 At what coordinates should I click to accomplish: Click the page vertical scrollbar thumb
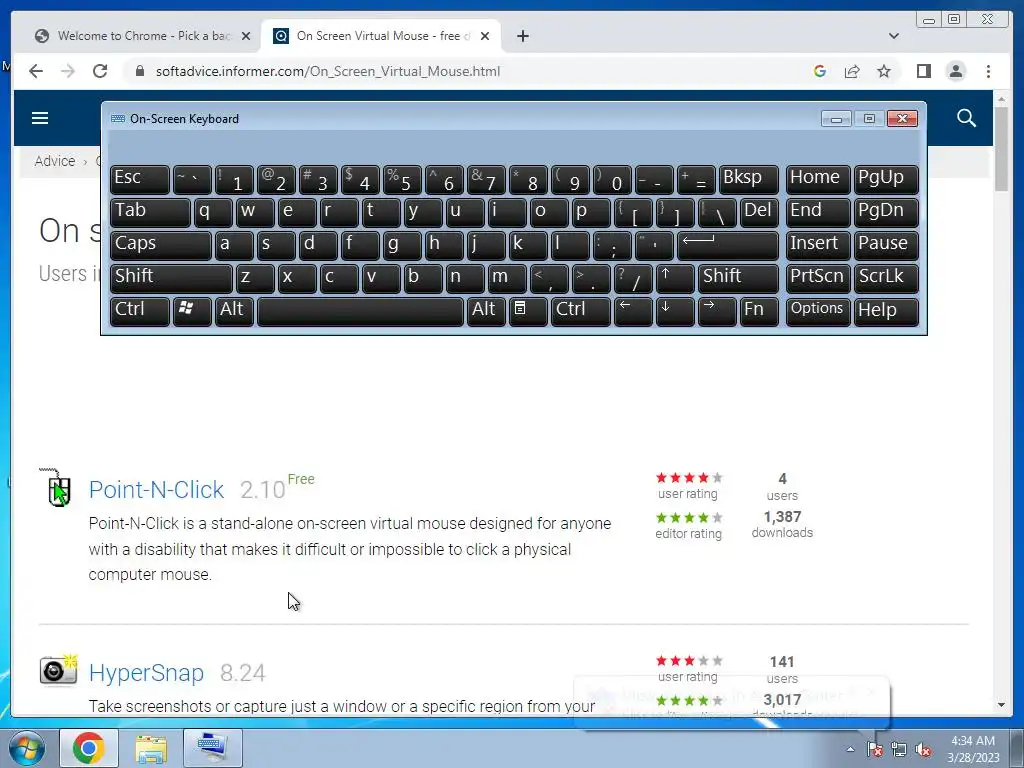point(1002,149)
